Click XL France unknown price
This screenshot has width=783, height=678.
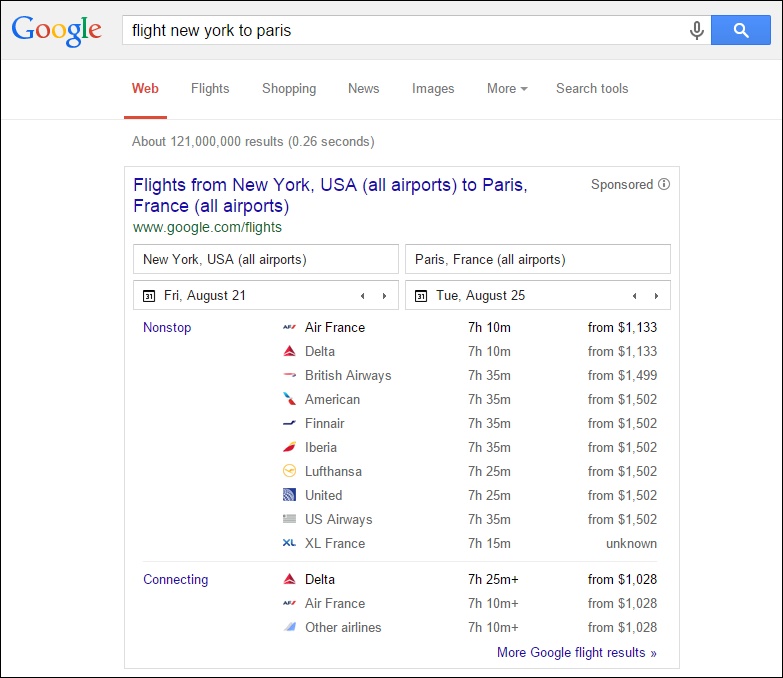[x=631, y=543]
